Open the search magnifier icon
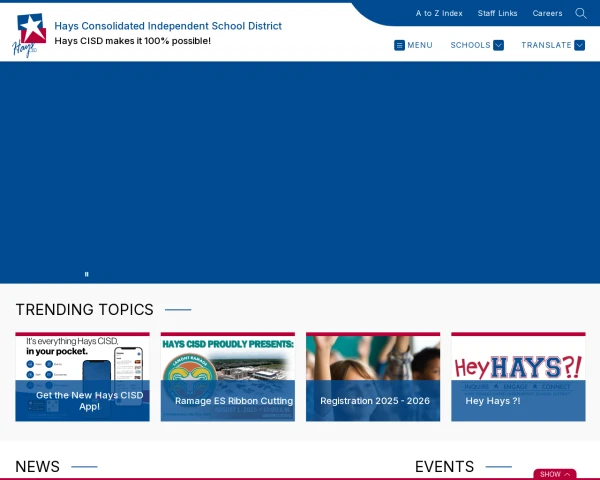Image resolution: width=600 pixels, height=480 pixels. [x=580, y=13]
